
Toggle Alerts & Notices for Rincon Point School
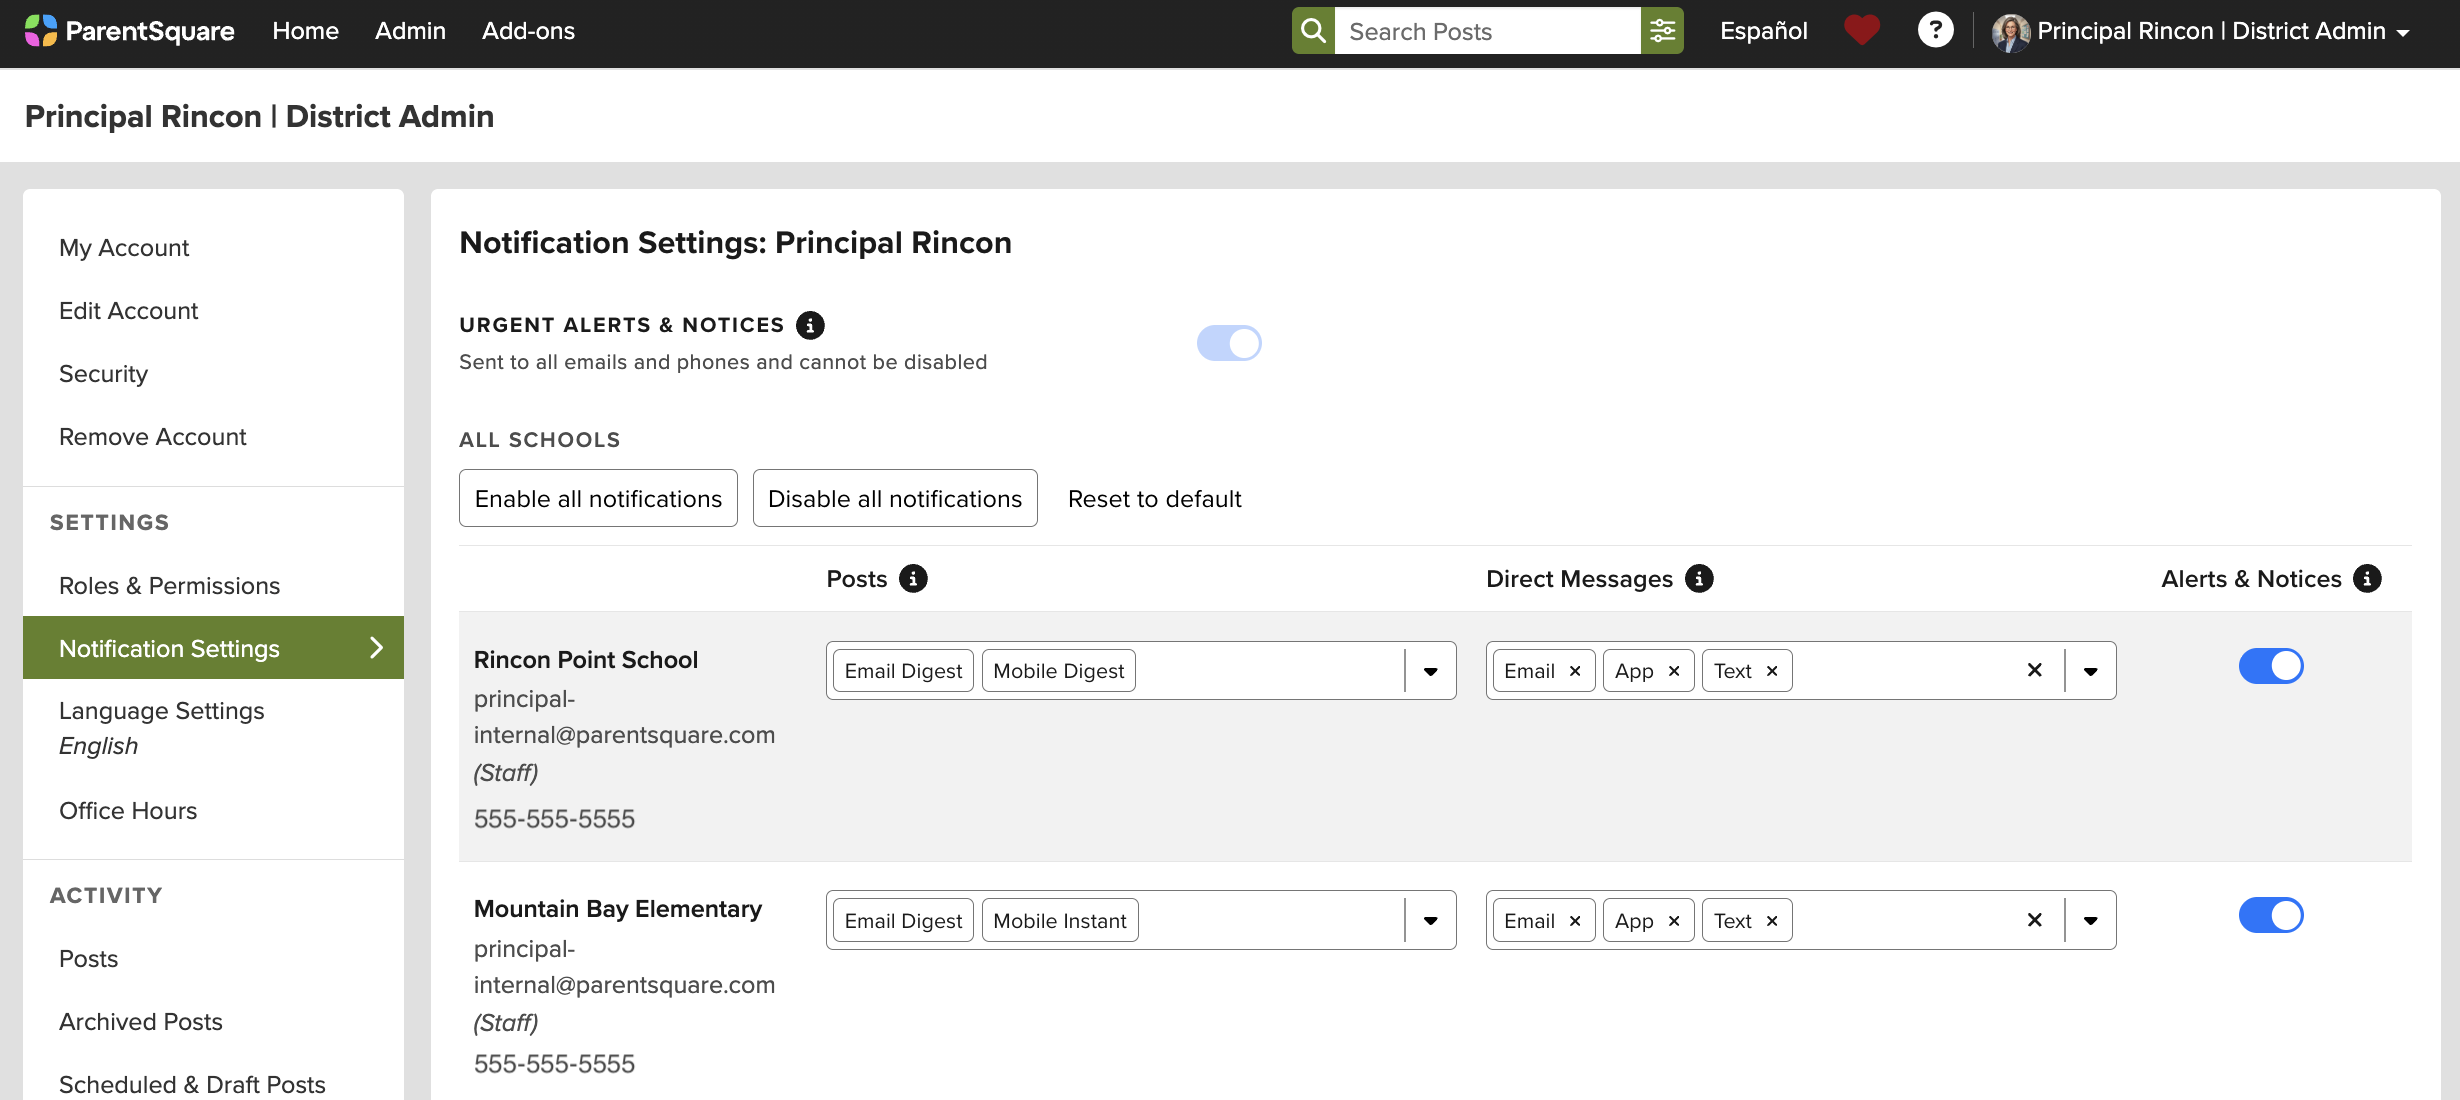coord(2271,666)
